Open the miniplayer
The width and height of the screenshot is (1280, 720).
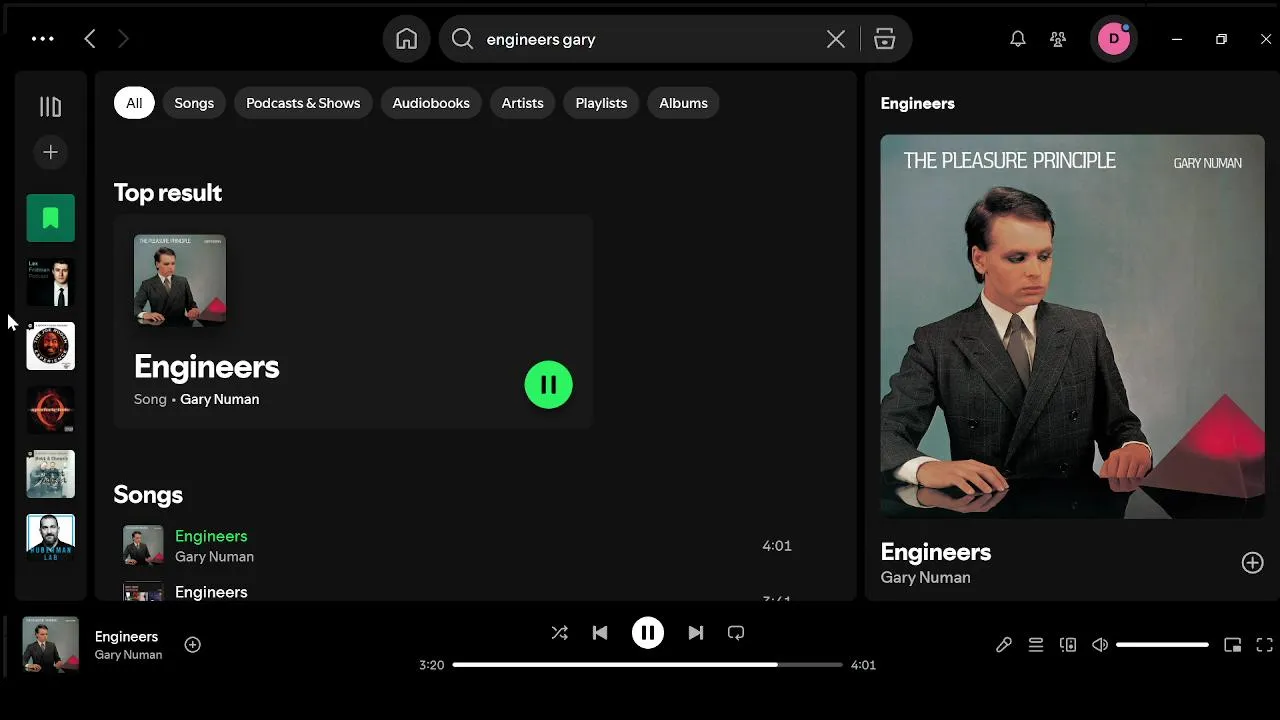click(x=1233, y=645)
